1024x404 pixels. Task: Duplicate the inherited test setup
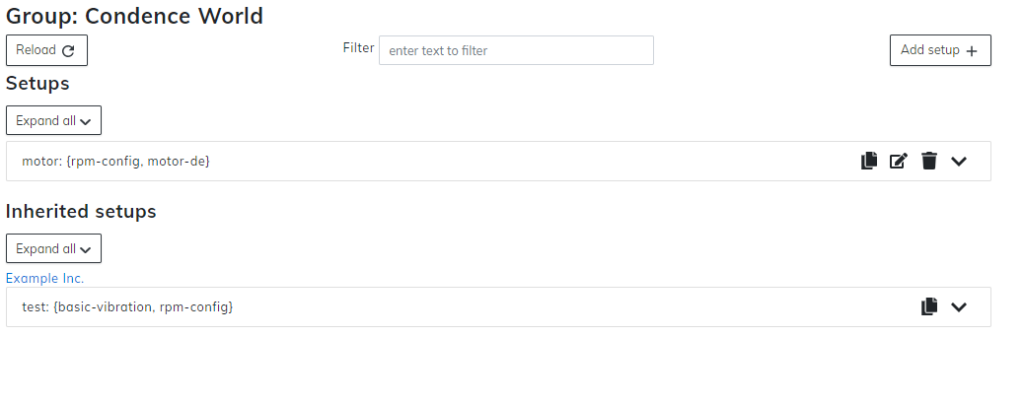929,307
